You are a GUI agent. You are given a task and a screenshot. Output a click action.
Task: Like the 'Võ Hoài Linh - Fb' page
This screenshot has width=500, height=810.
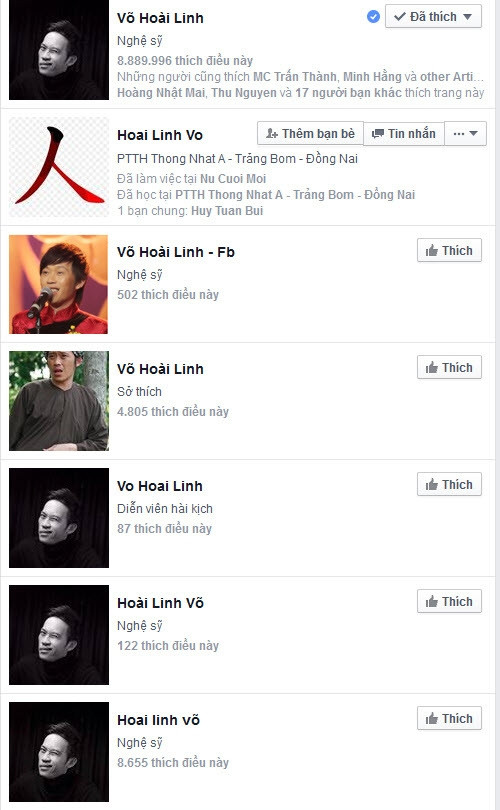(x=449, y=251)
